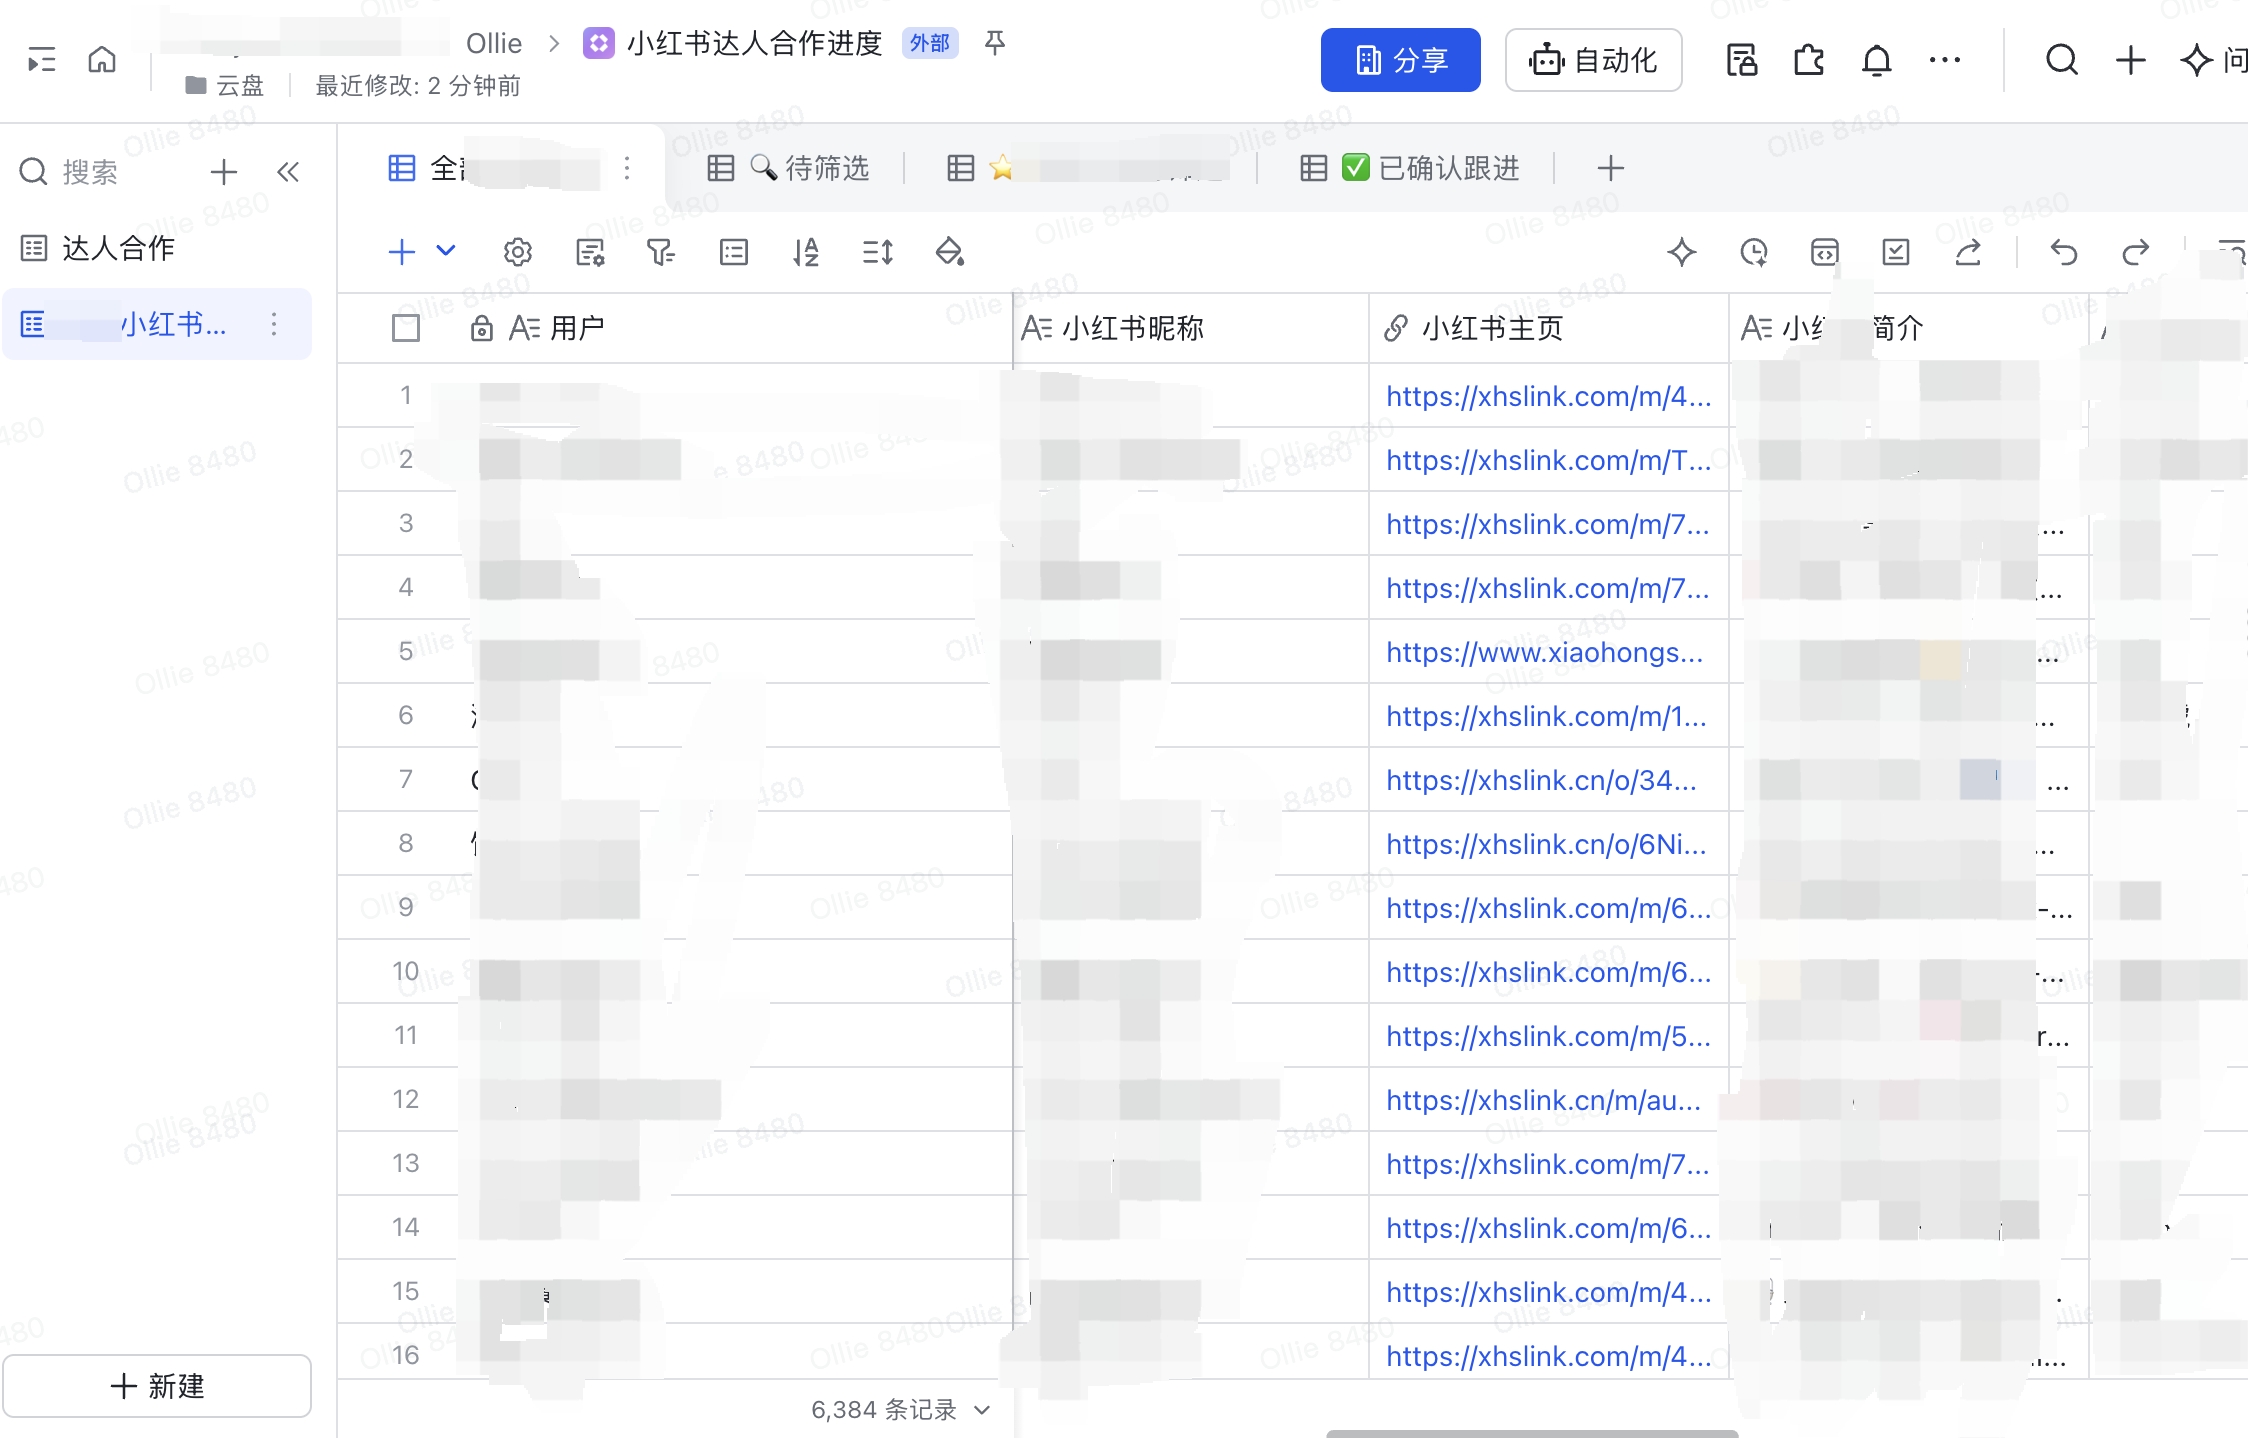Open notifications bell icon
This screenshot has height=1438, width=2248.
click(x=1877, y=60)
